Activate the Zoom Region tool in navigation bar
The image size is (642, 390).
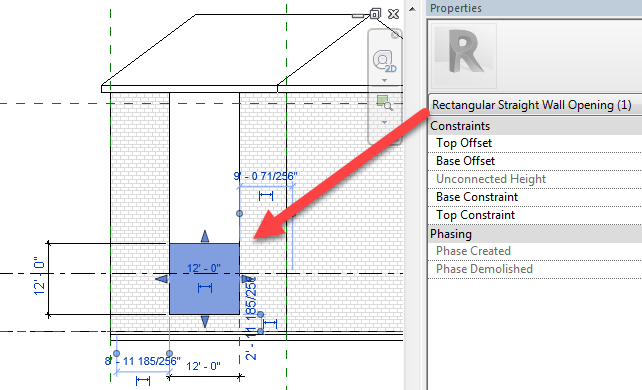coord(384,103)
